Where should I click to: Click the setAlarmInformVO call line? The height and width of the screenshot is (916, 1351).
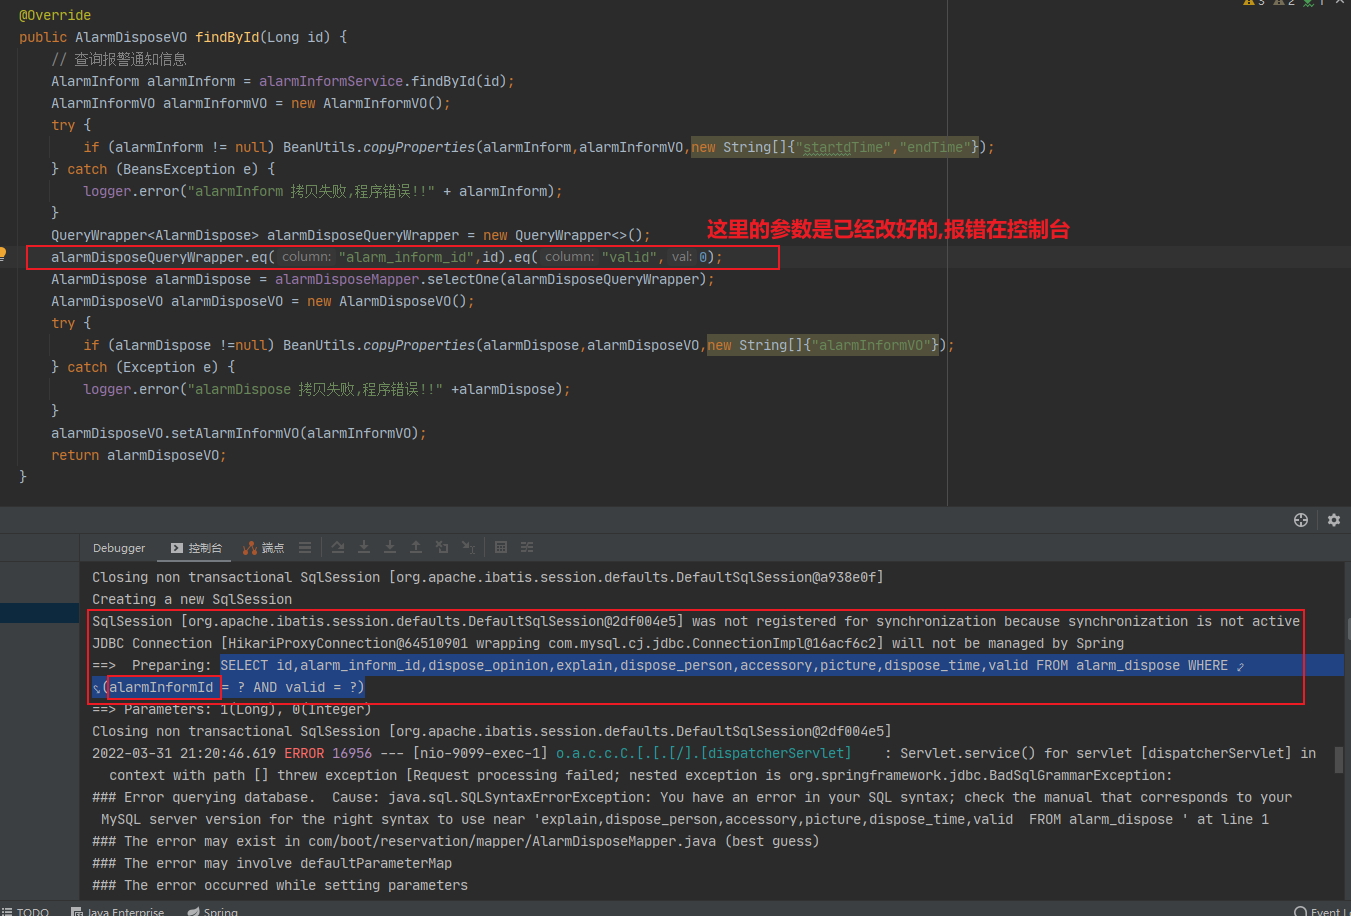(x=239, y=433)
